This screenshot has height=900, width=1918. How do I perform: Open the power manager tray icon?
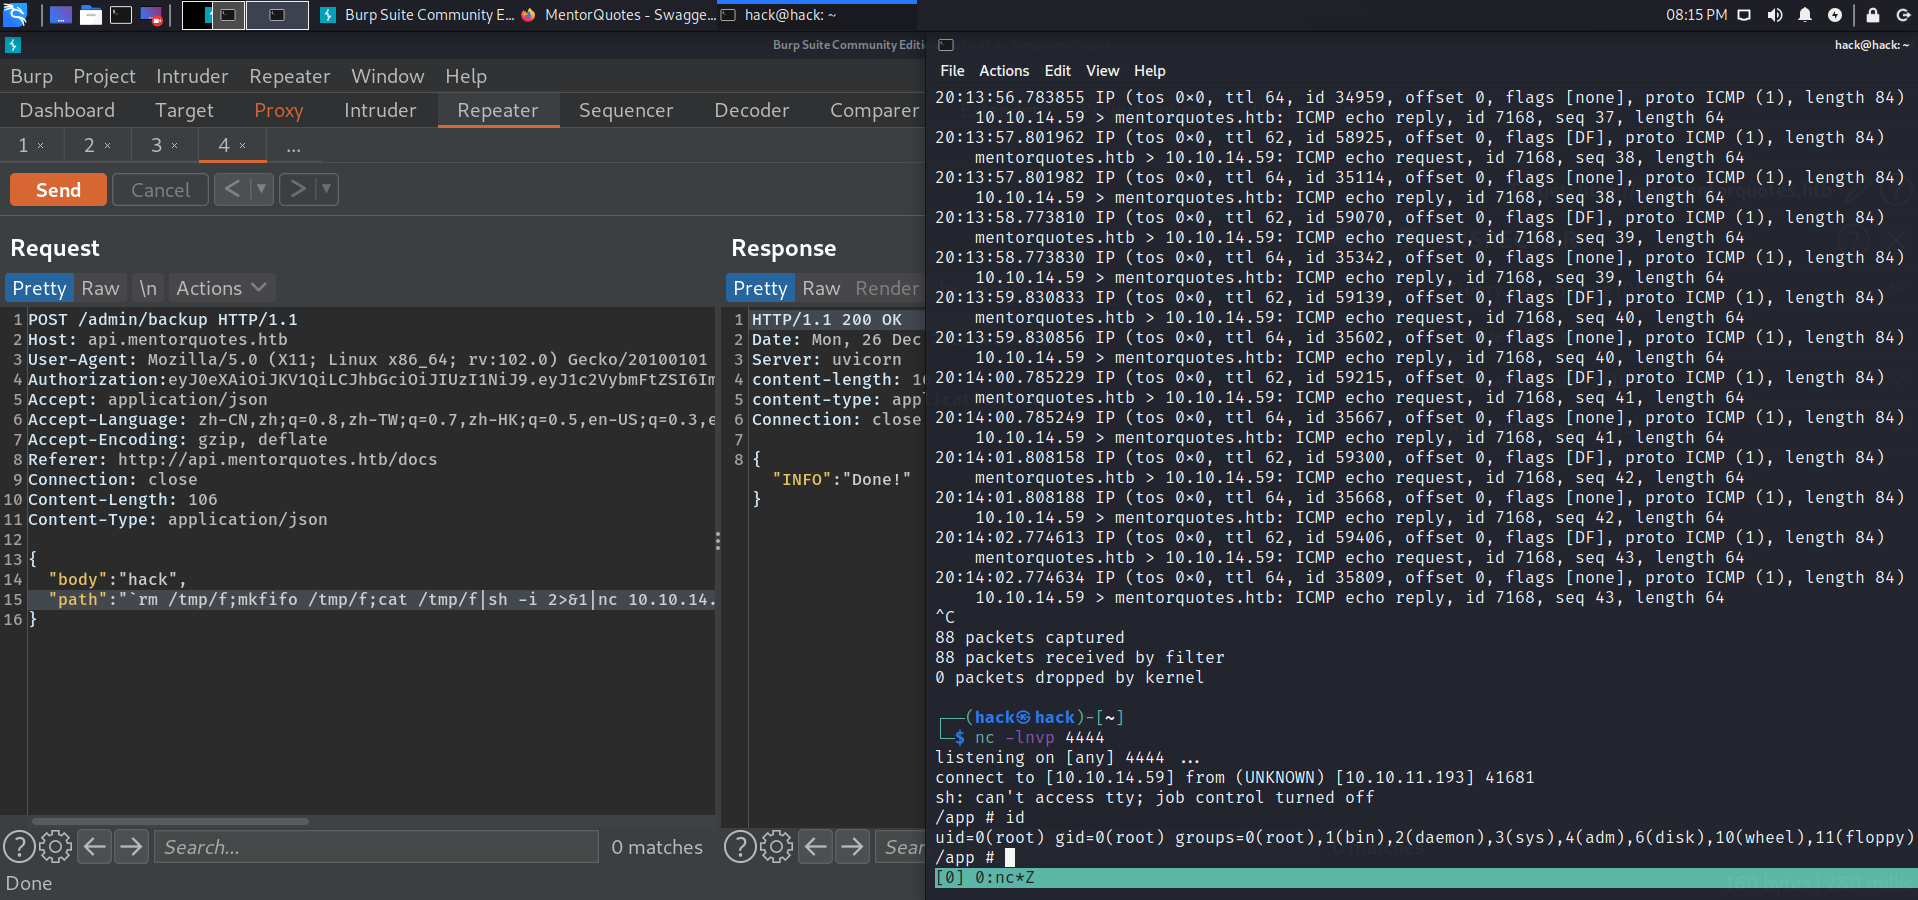click(x=1835, y=15)
